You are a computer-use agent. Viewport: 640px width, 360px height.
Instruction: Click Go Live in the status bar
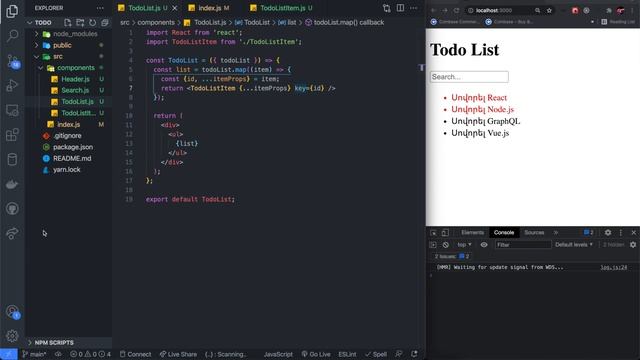coord(316,354)
